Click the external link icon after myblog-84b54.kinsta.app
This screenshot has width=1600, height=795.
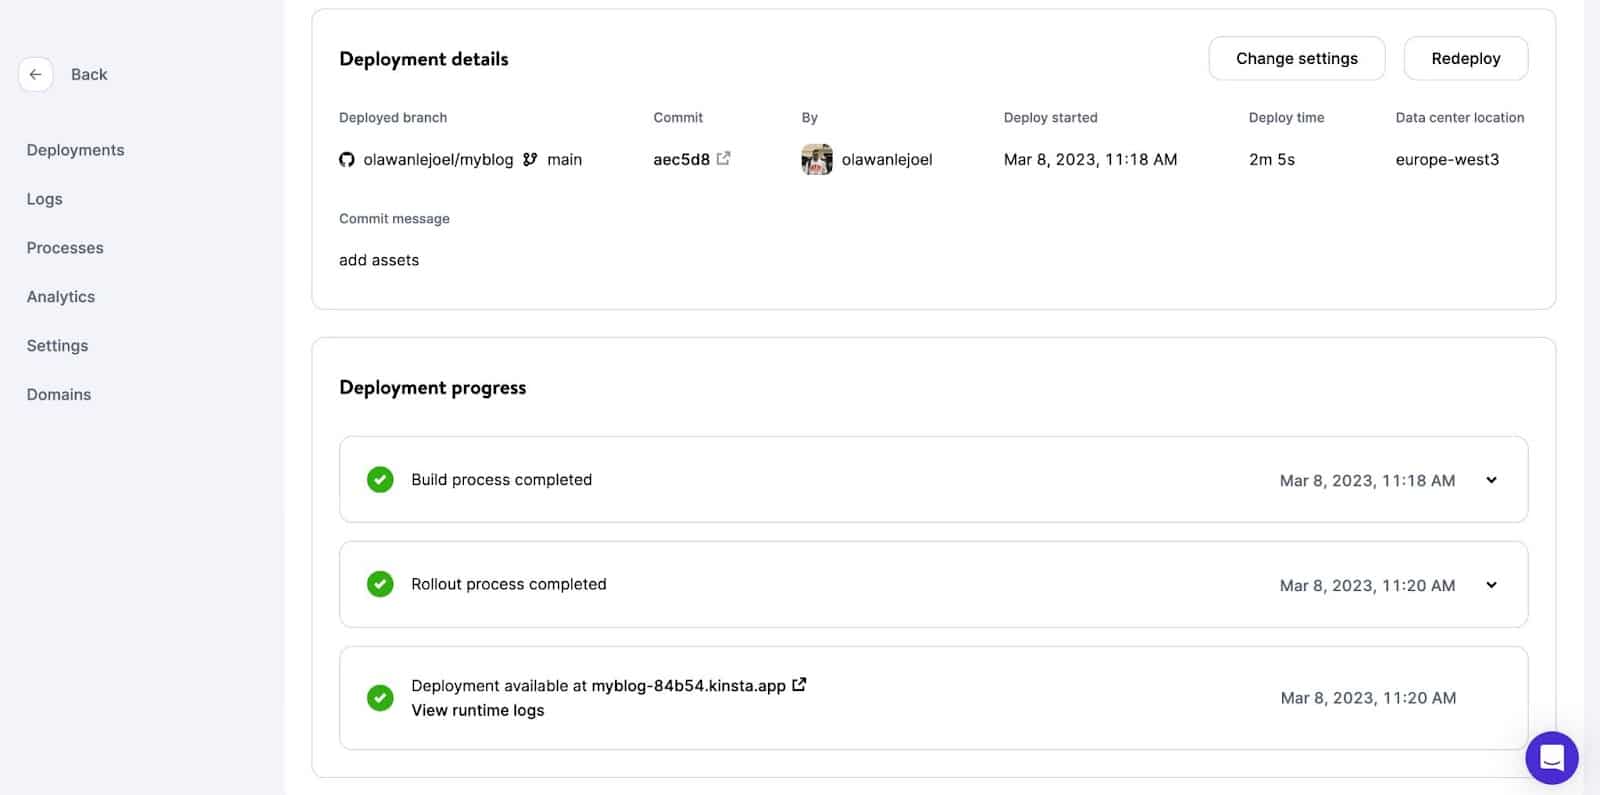tap(799, 685)
